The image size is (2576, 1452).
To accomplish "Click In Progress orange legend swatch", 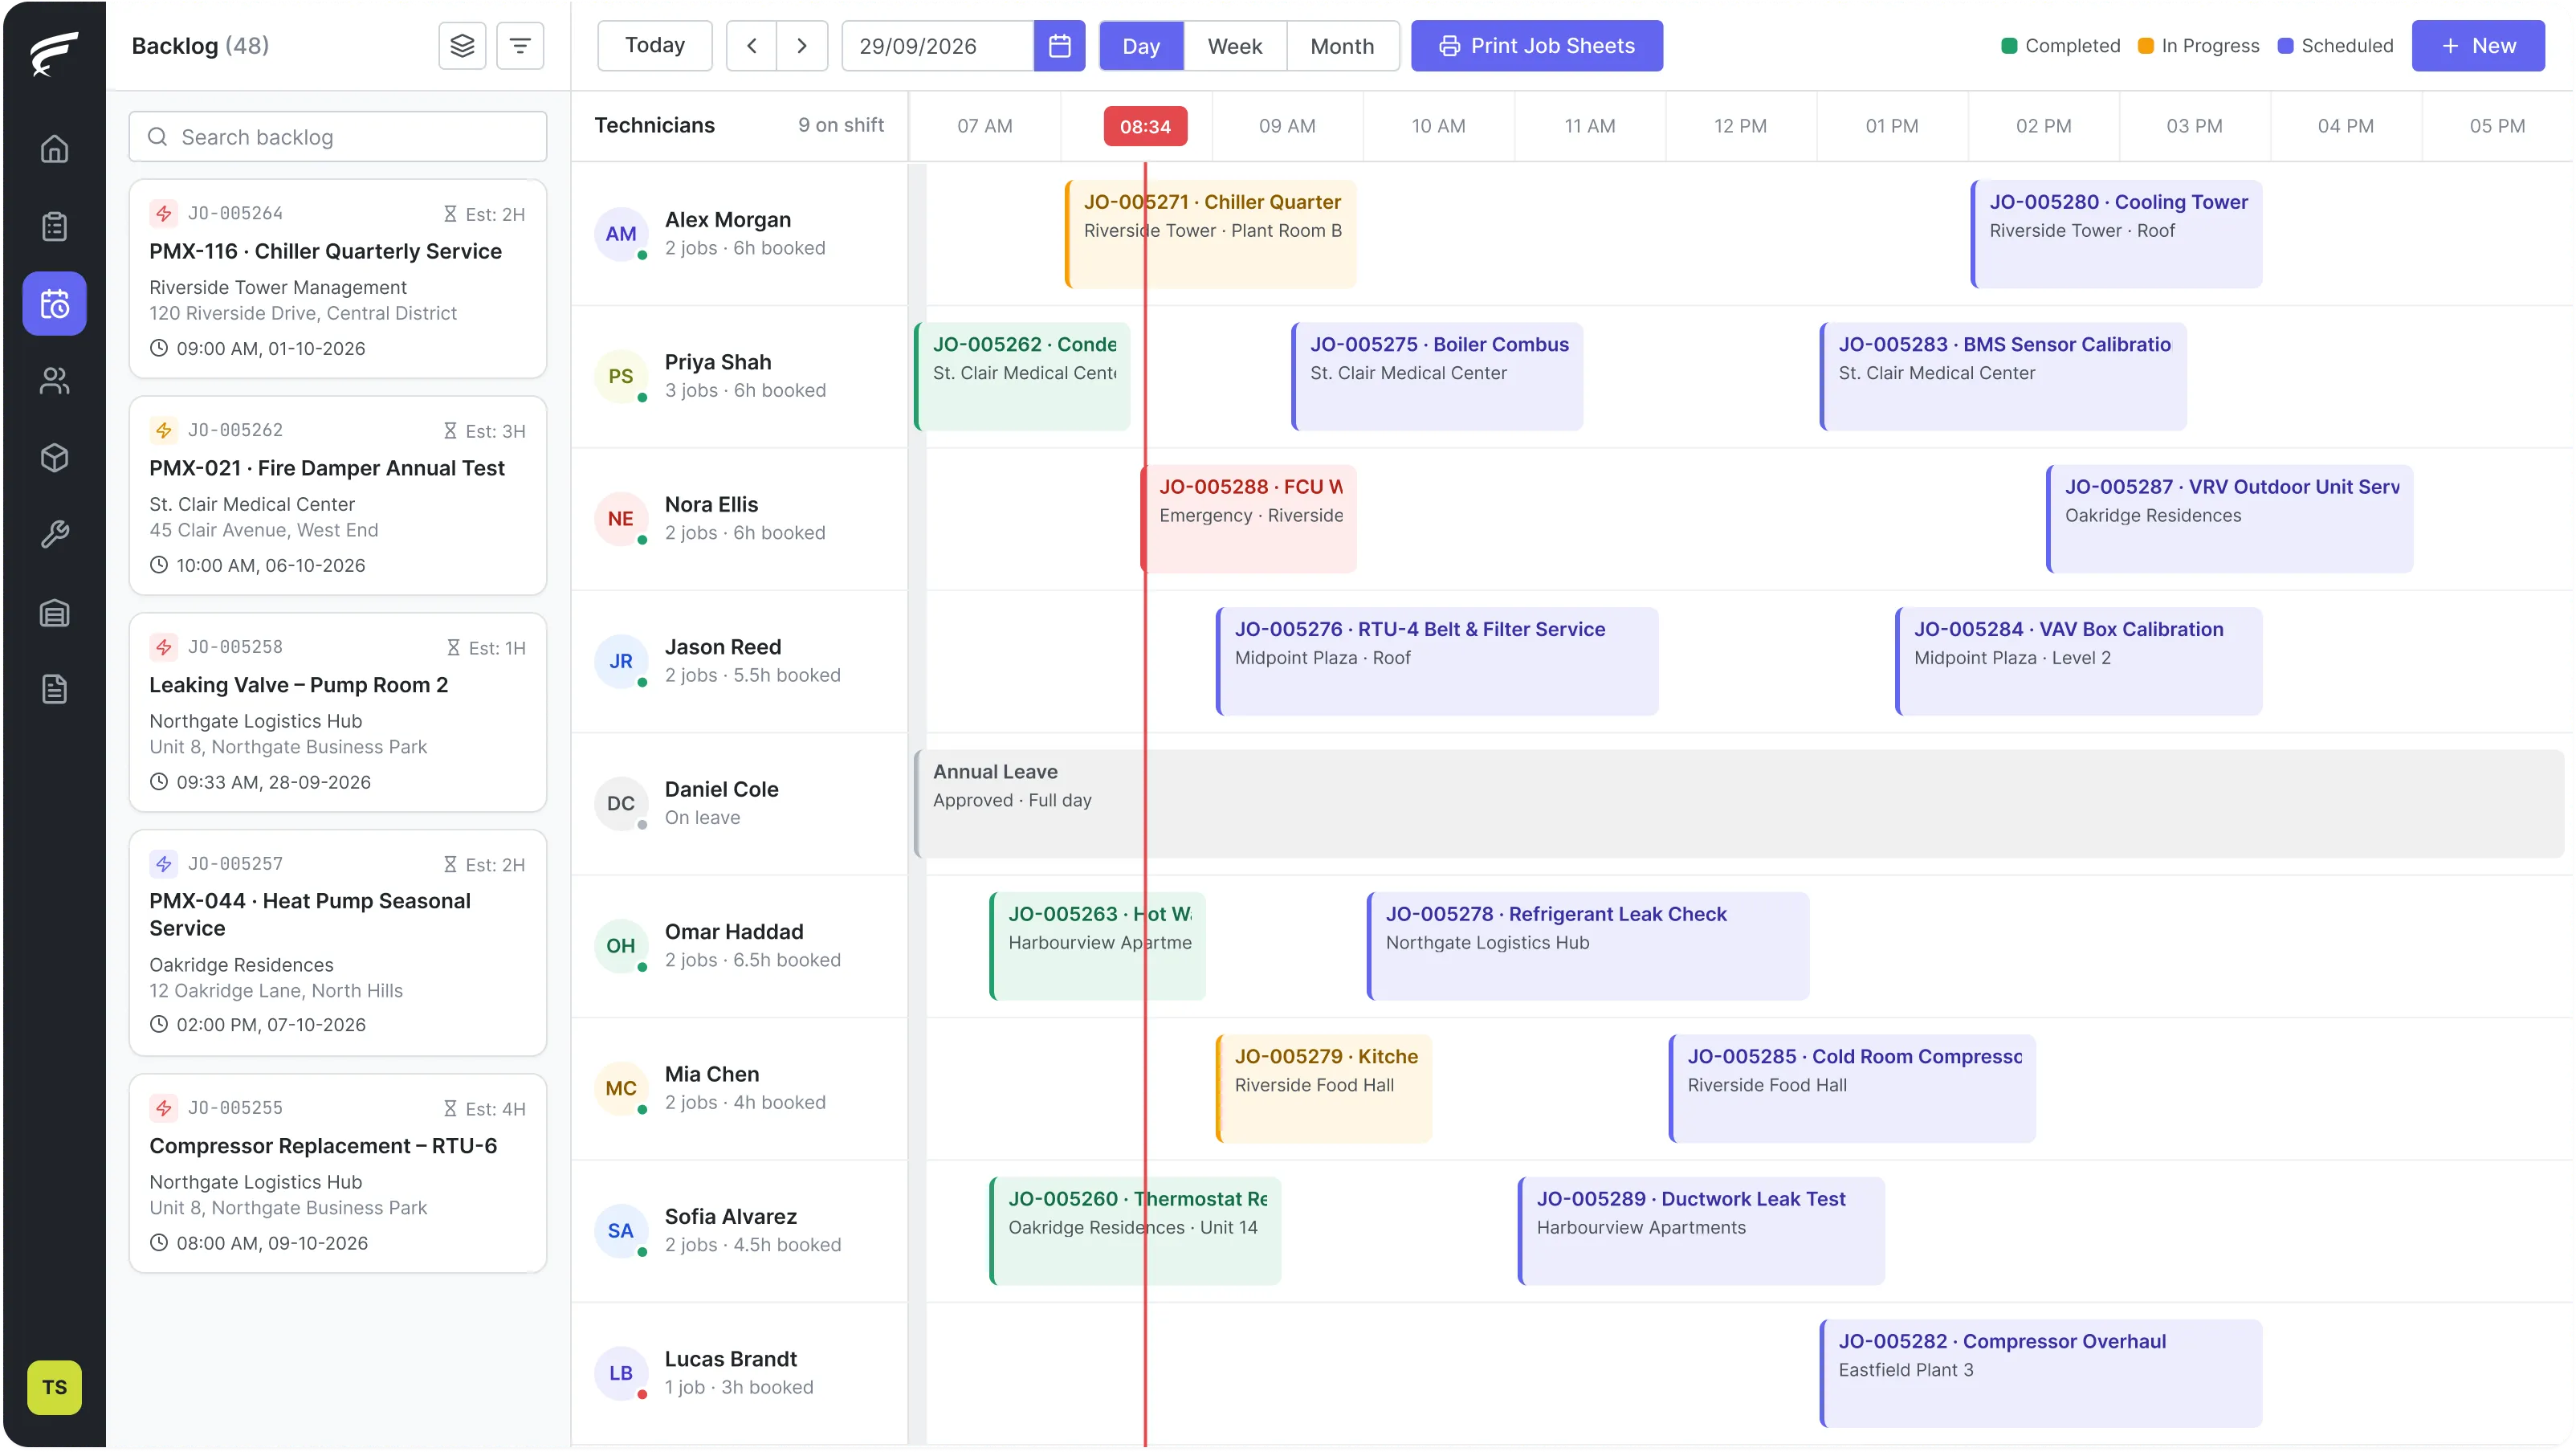I will [x=2146, y=46].
